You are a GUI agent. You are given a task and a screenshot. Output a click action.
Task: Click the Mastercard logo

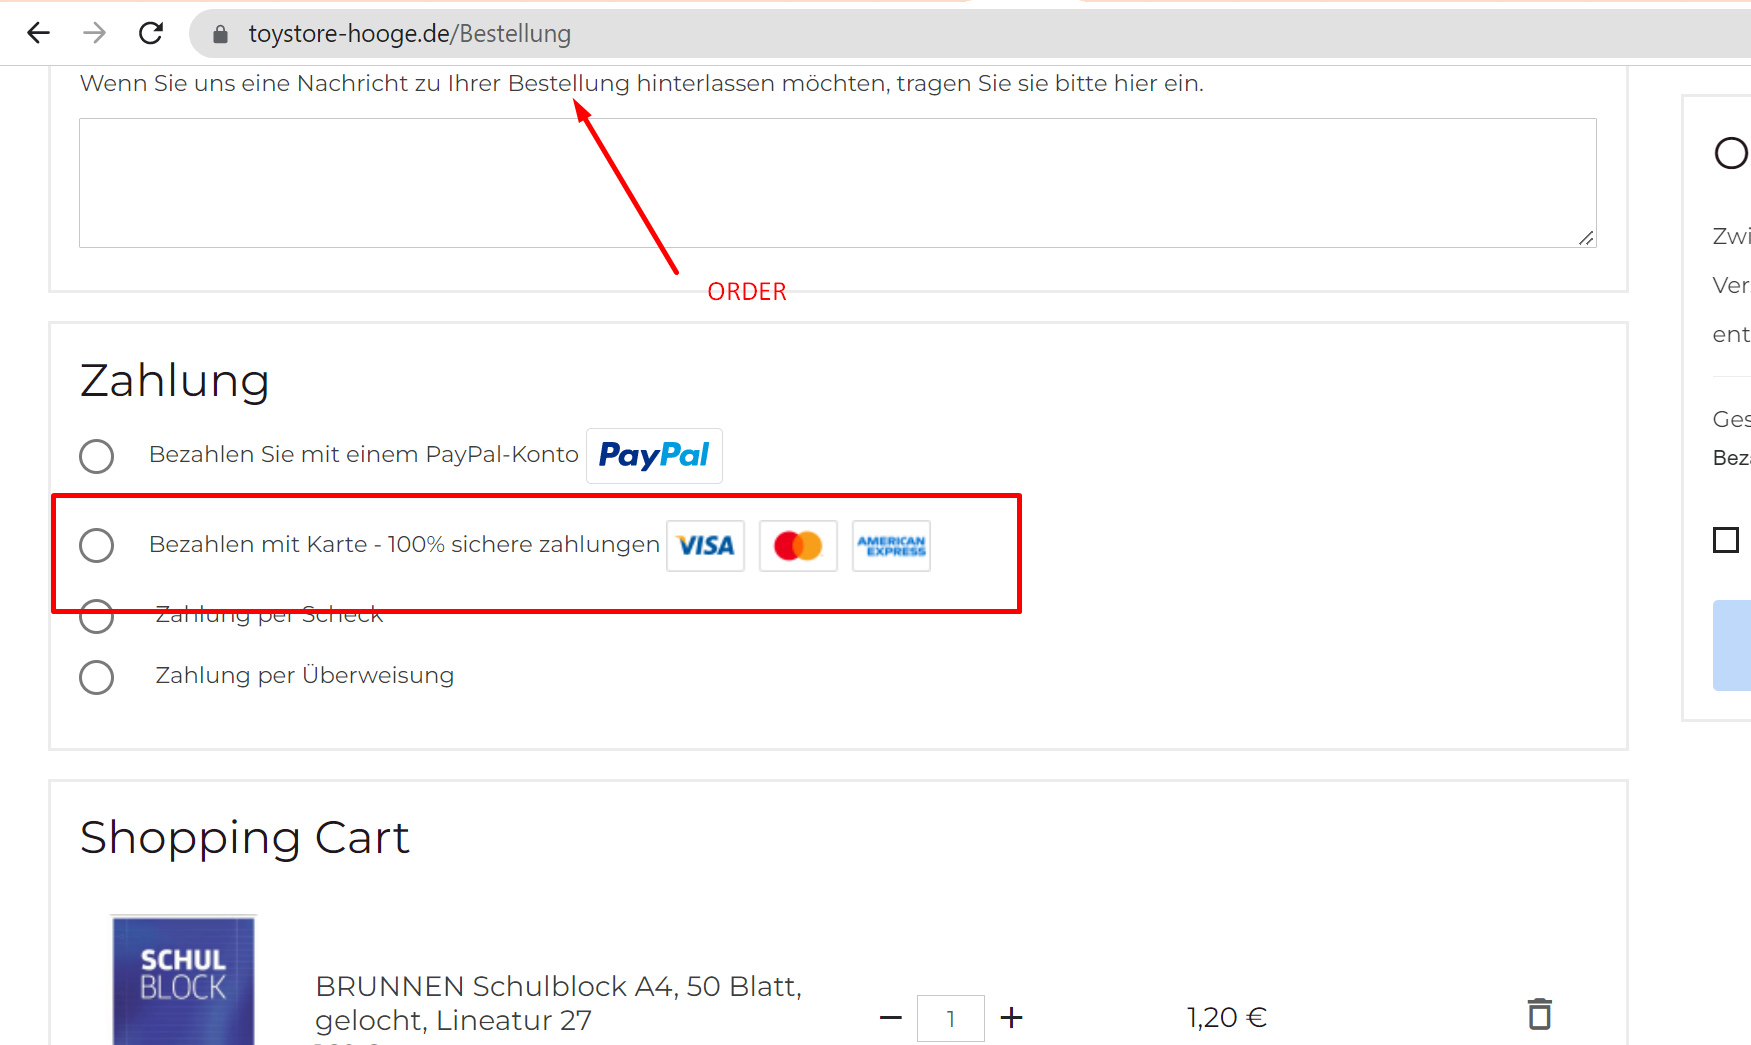pos(798,546)
